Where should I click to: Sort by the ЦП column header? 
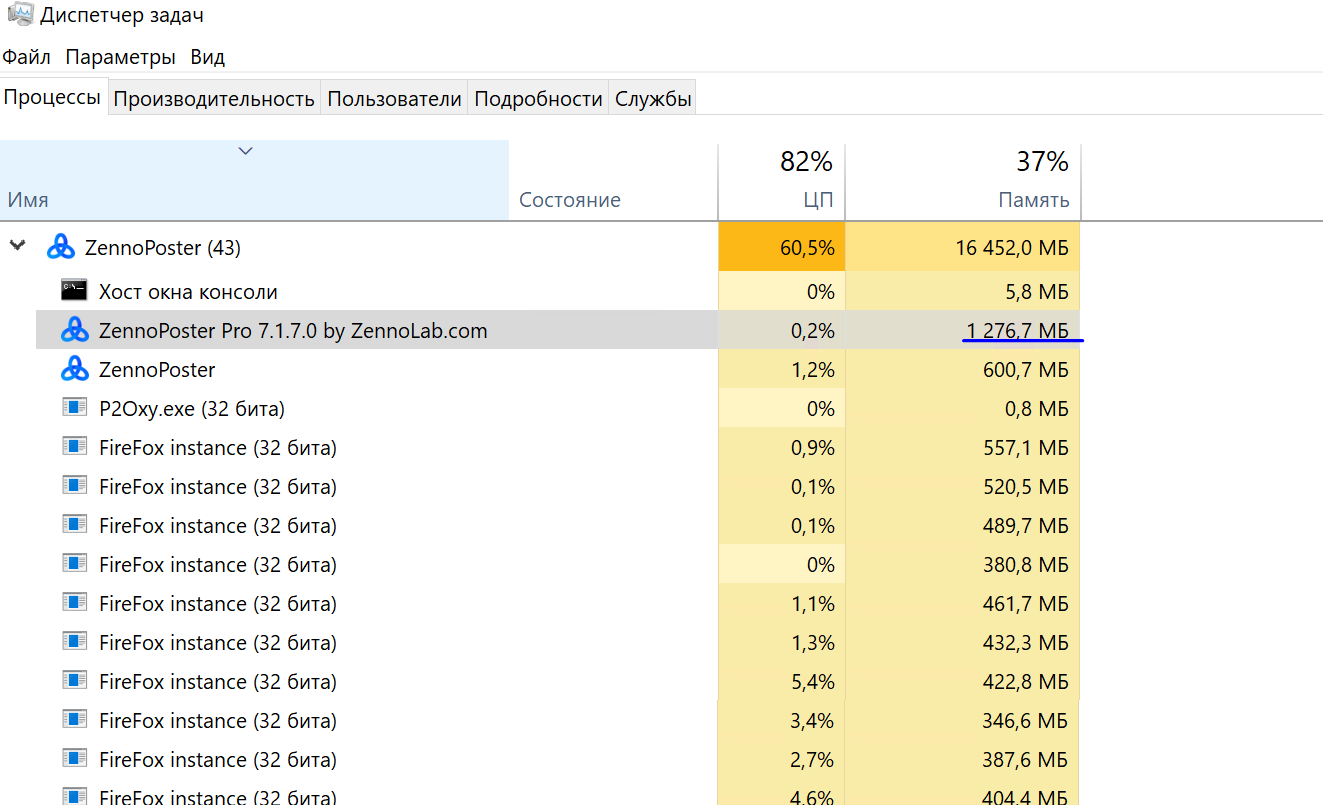tap(782, 181)
